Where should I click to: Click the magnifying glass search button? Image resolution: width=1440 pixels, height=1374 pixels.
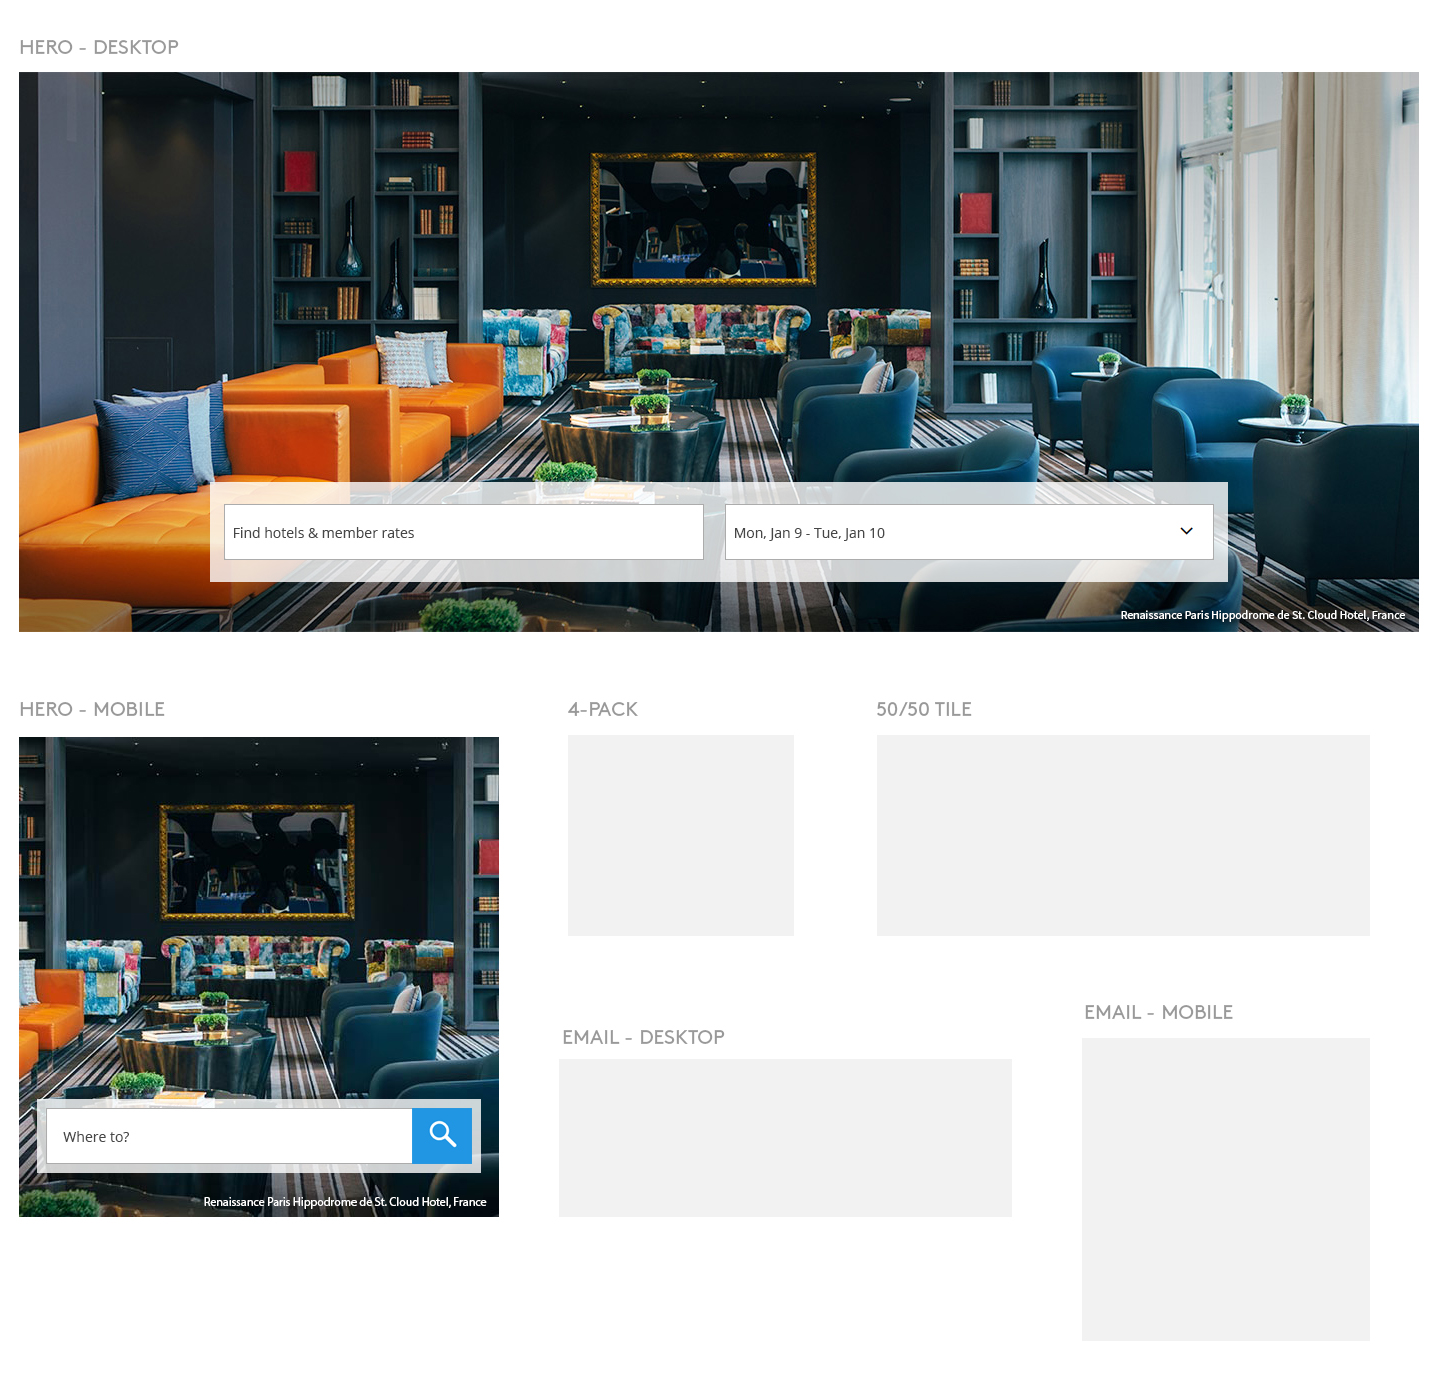(x=442, y=1135)
